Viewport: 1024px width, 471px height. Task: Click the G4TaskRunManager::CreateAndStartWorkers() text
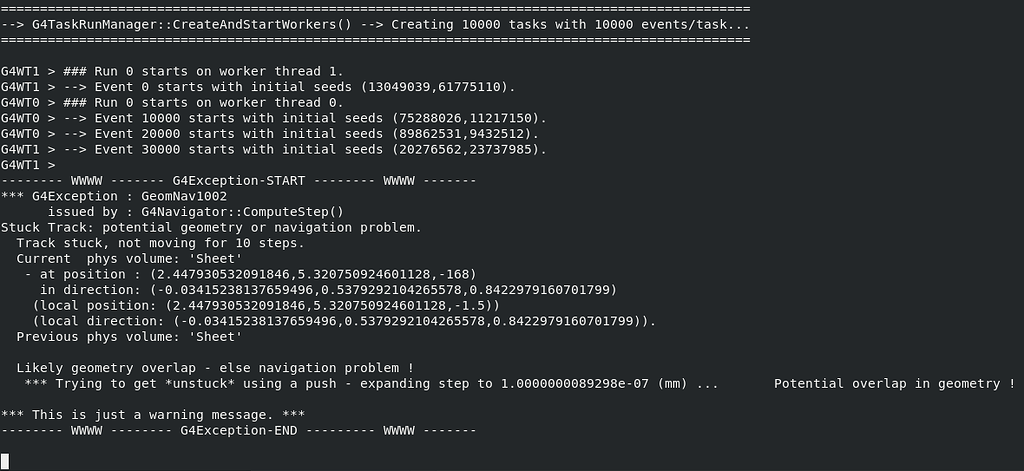[x=156, y=24]
